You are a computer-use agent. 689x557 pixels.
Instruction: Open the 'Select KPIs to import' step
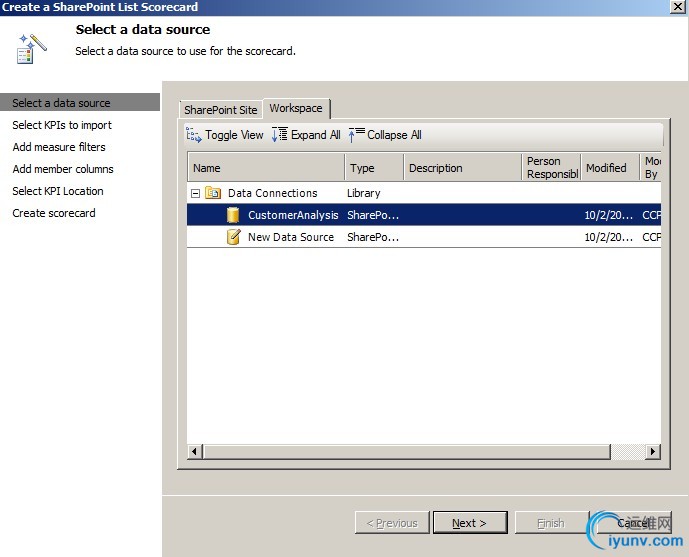(x=62, y=125)
